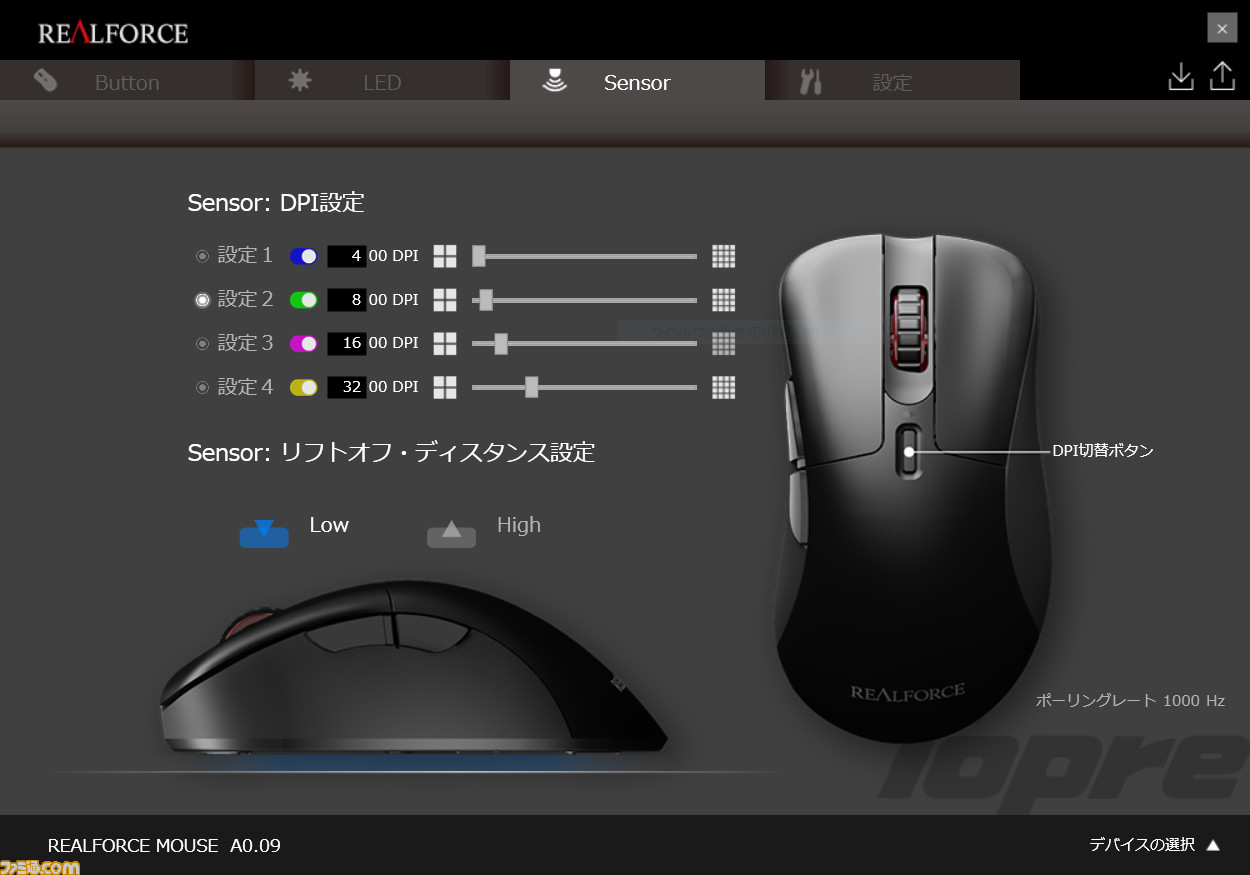Toggle the yellow switch for 設定 4
This screenshot has height=875, width=1250.
click(x=303, y=387)
